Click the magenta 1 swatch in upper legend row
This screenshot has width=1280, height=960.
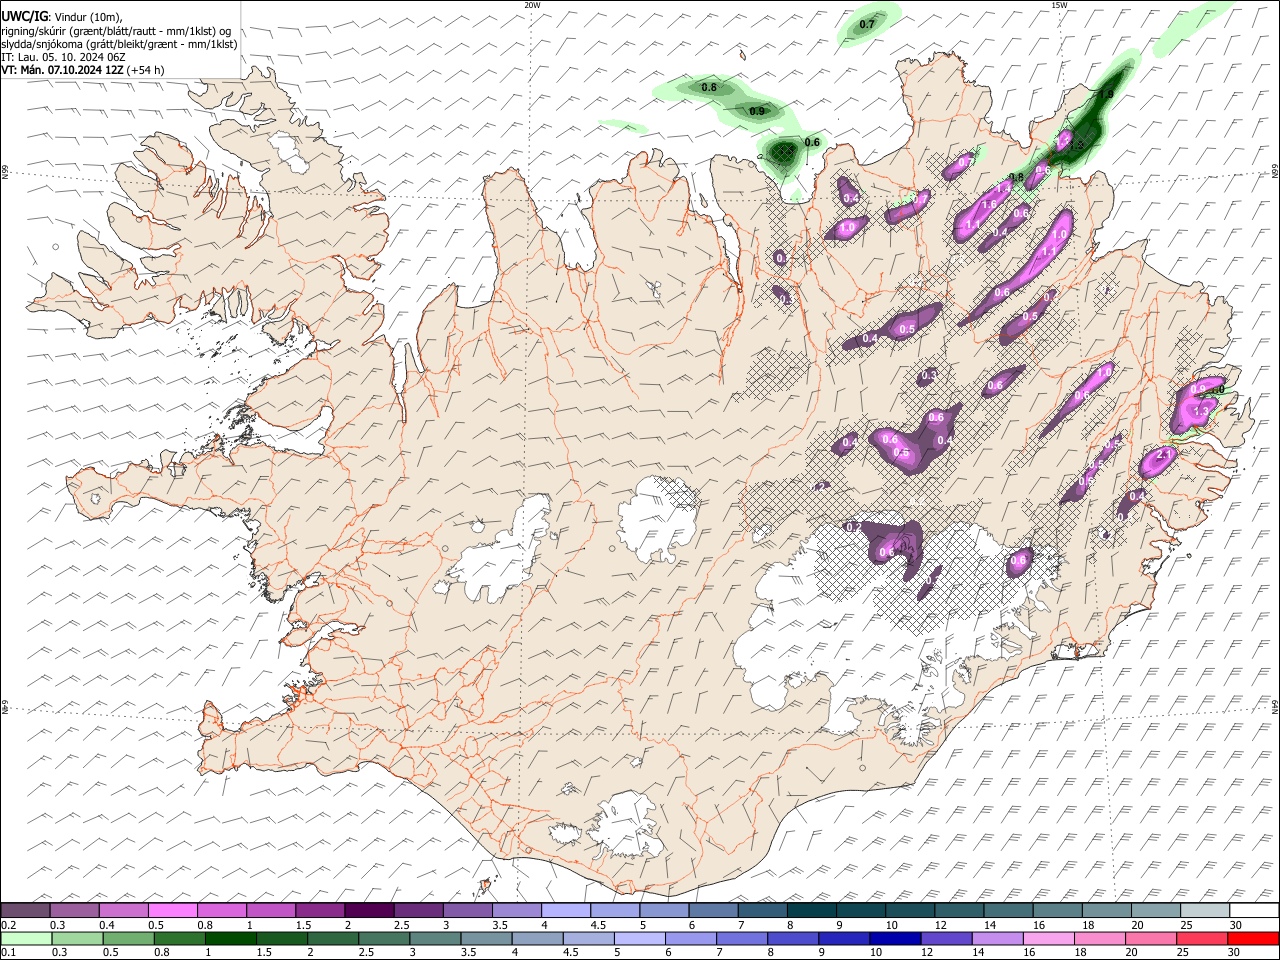click(x=271, y=910)
